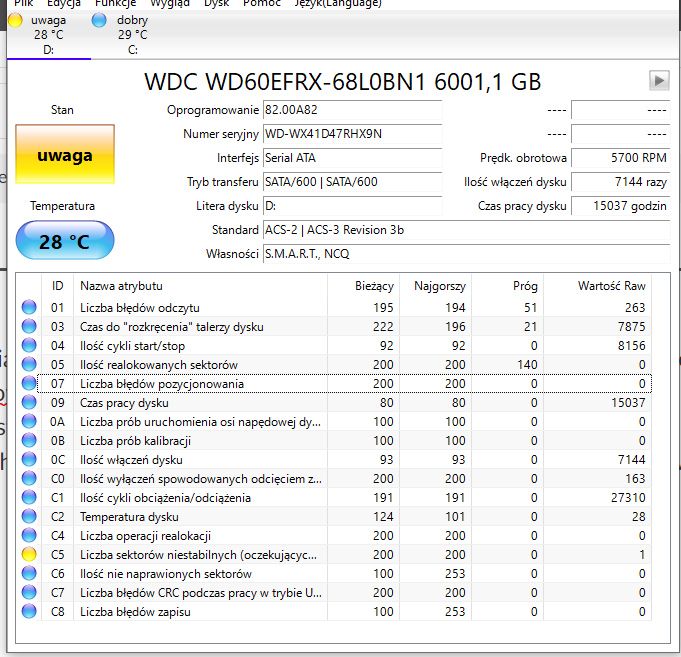Open the Plik menu
Image resolution: width=681 pixels, height=657 pixels.
(23, 3)
